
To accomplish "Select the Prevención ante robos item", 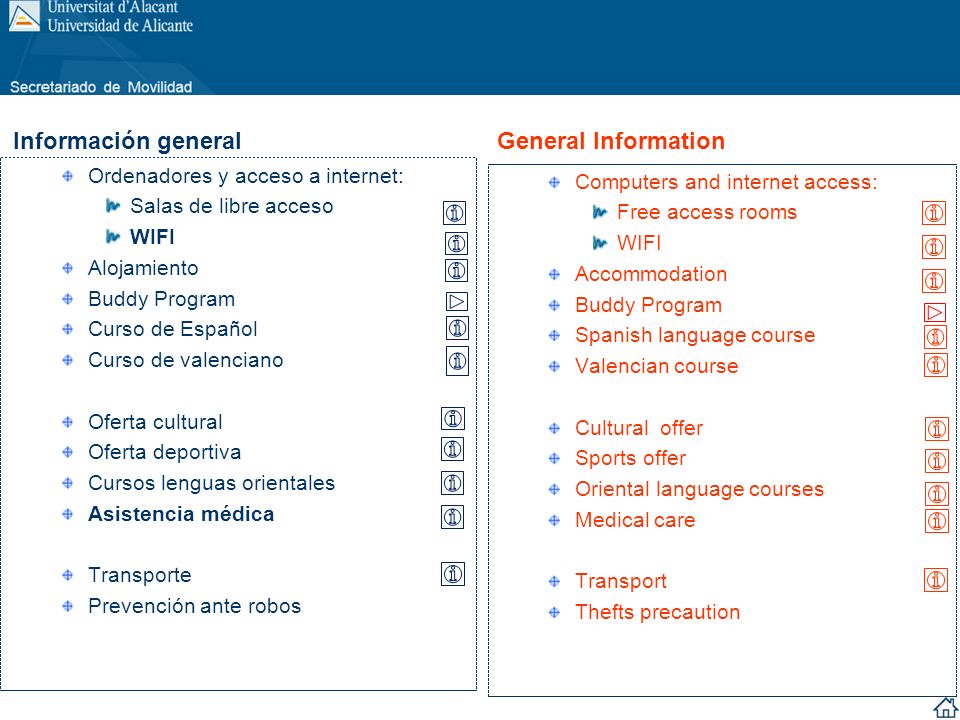I will [x=194, y=606].
